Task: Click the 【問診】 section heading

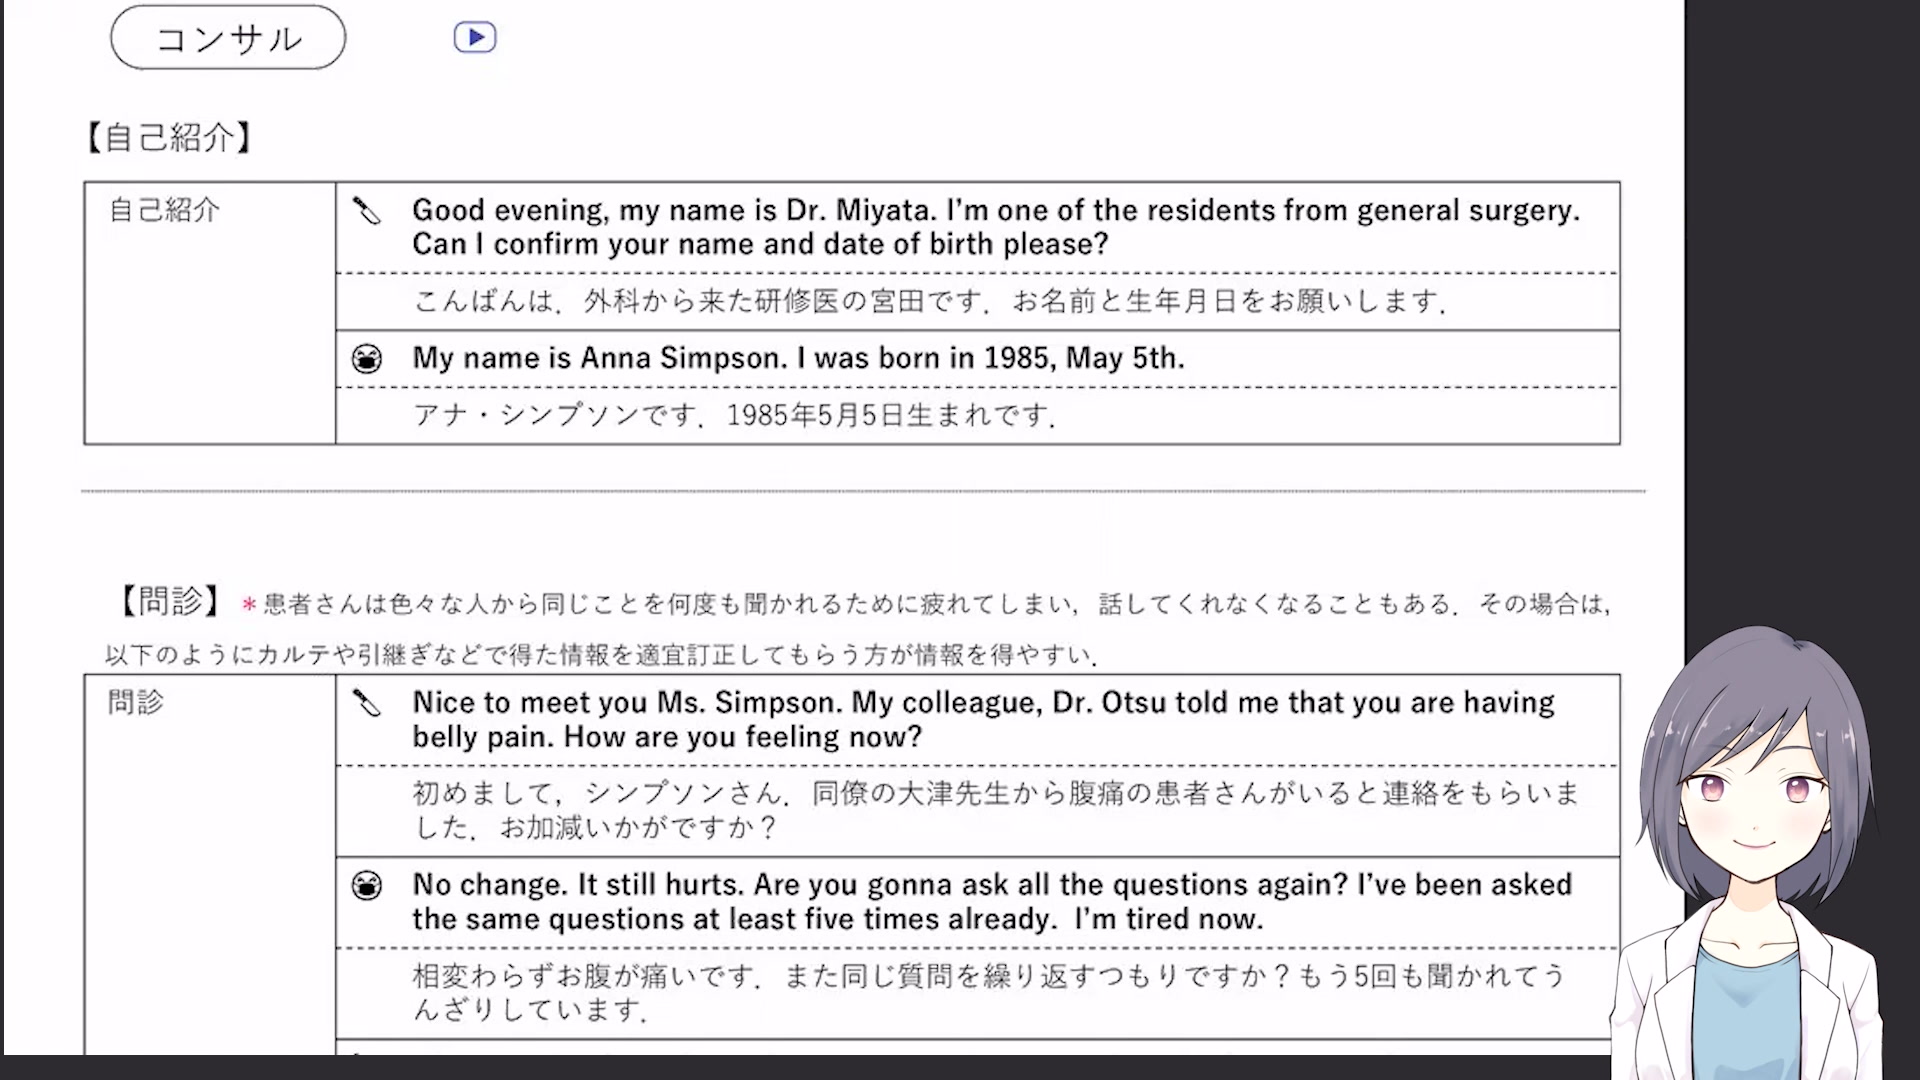Action: [170, 602]
